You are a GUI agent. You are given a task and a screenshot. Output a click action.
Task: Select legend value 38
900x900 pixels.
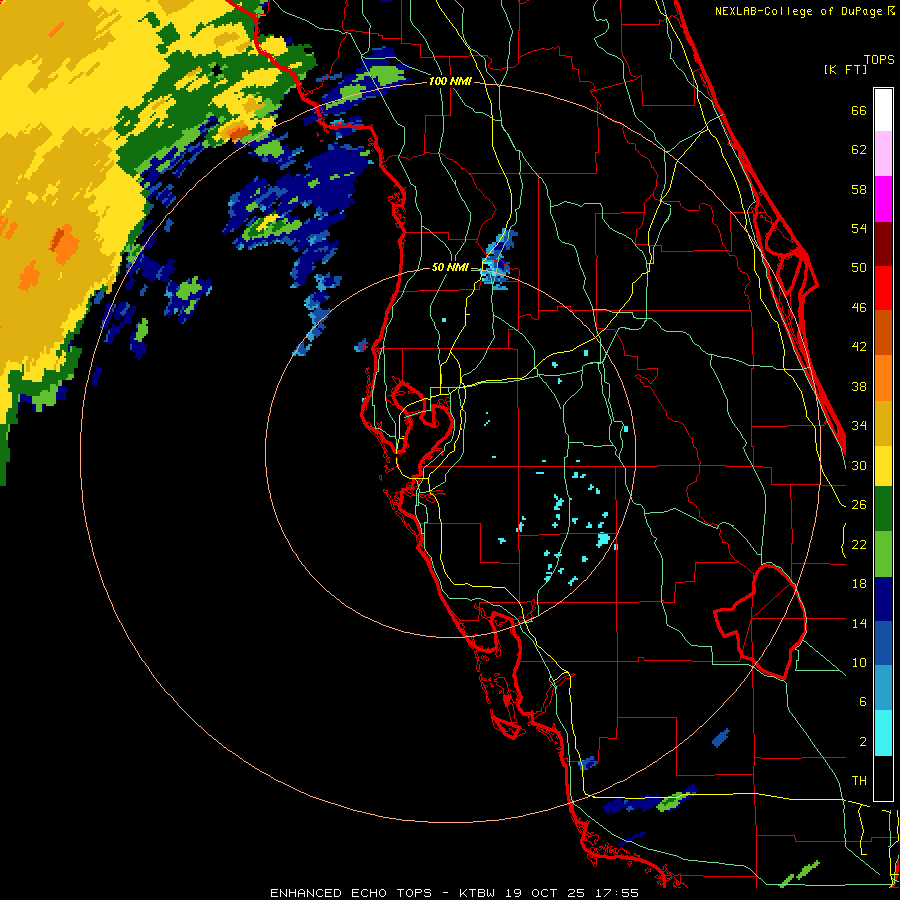click(859, 386)
